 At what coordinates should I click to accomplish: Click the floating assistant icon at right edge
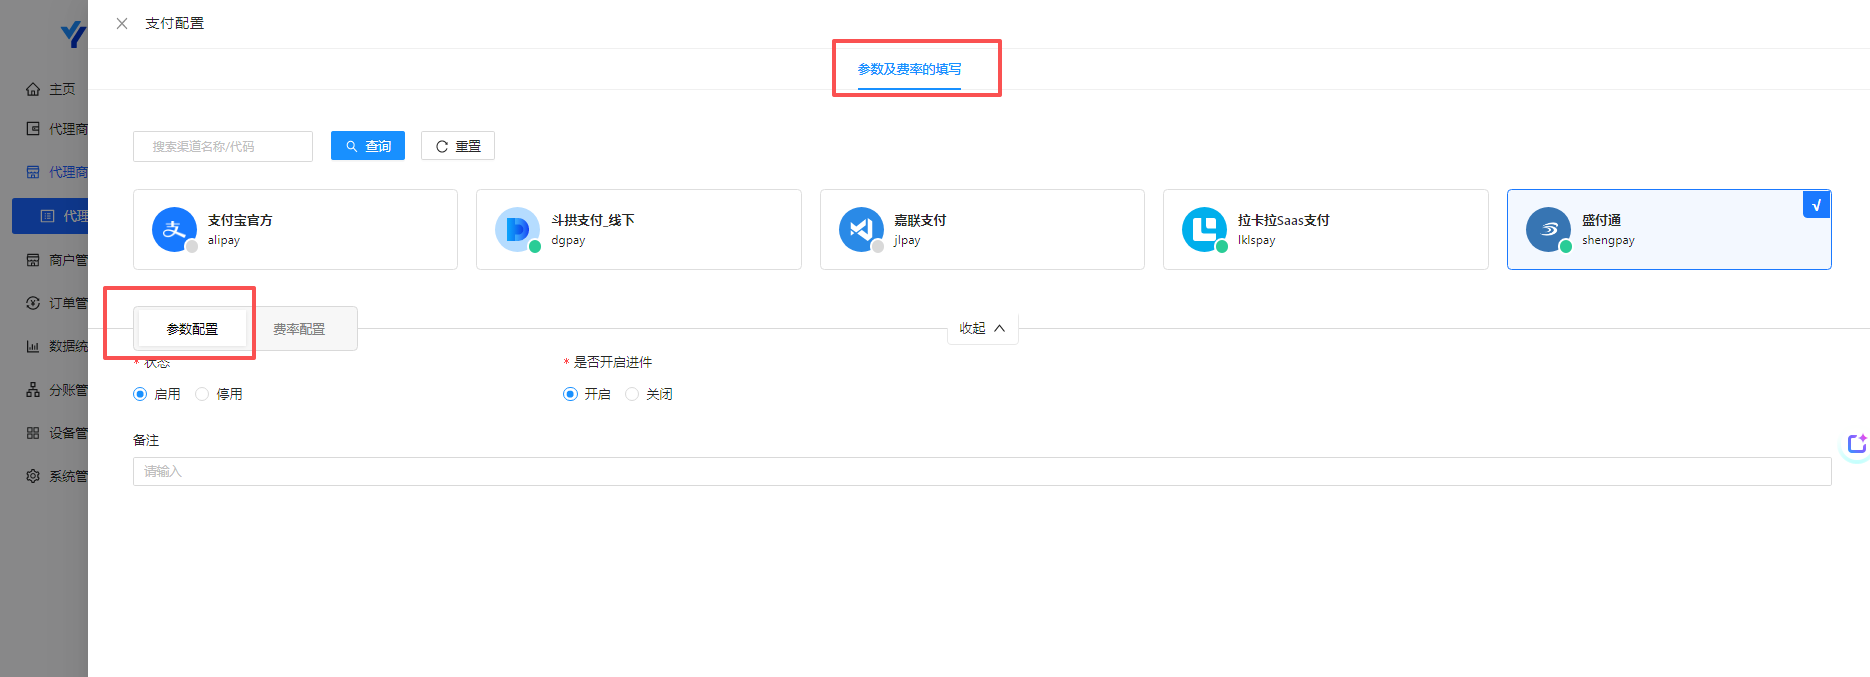pos(1856,444)
